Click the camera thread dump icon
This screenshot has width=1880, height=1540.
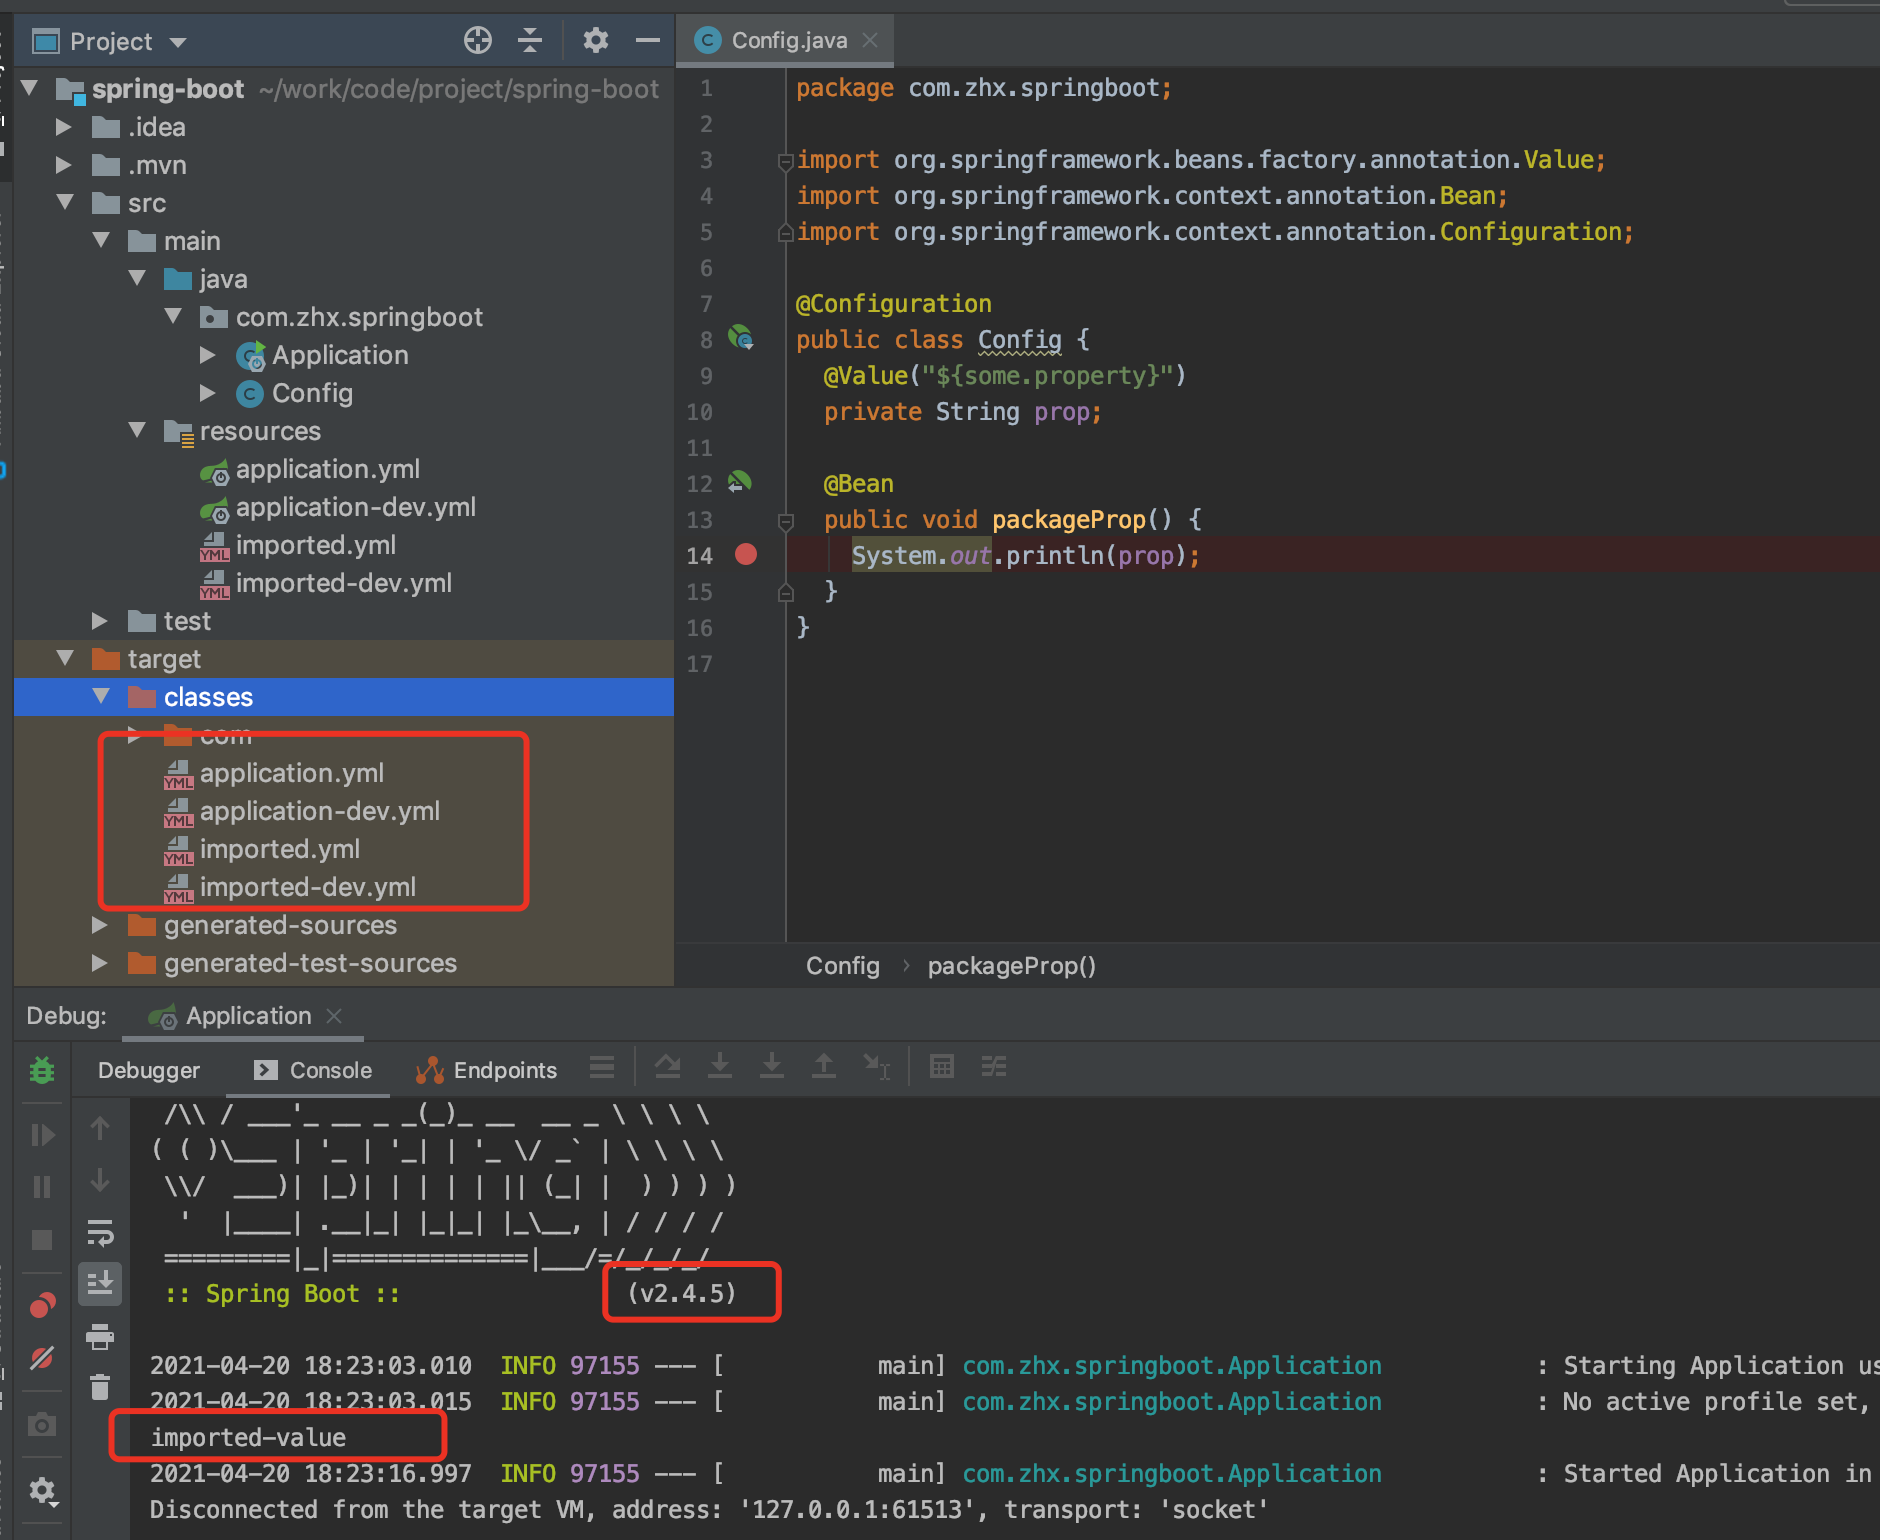(x=42, y=1424)
